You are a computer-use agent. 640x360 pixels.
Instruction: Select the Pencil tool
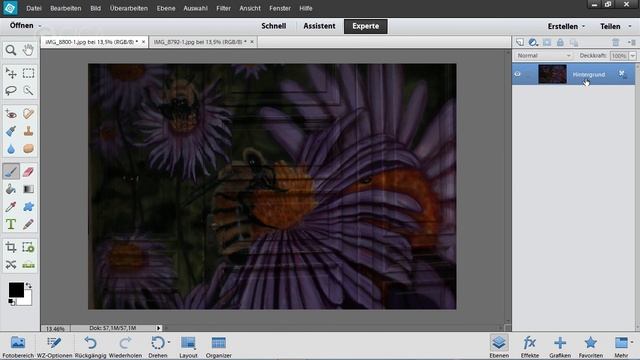(28, 224)
